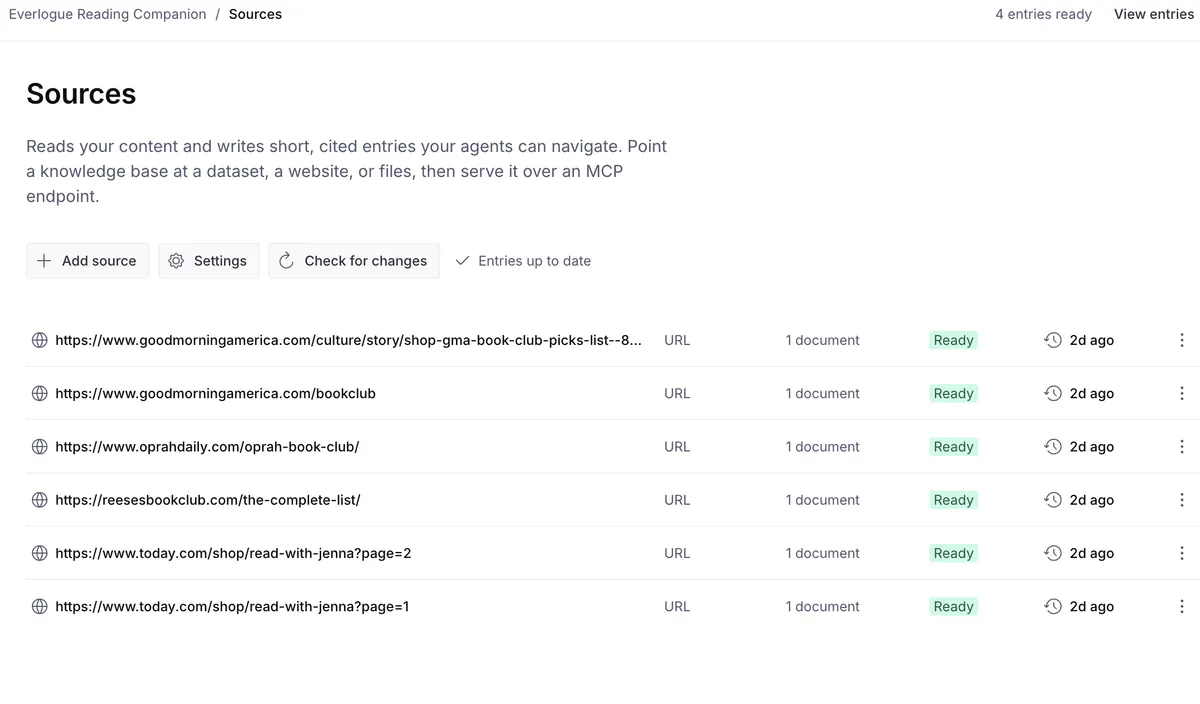Open kebab menu for reesesbookclub complete list row
Viewport: 1200px width, 704px height.
[1182, 499]
